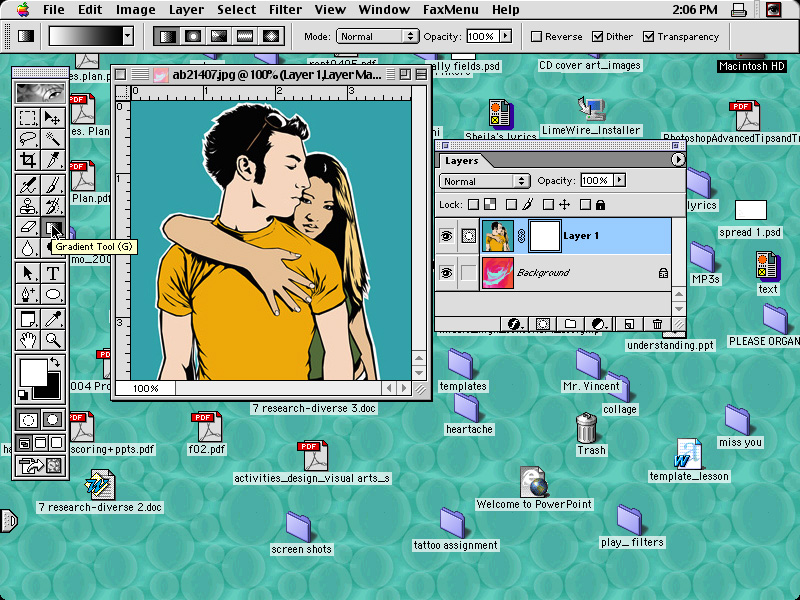
Task: Open the Layer menu
Action: (186, 10)
